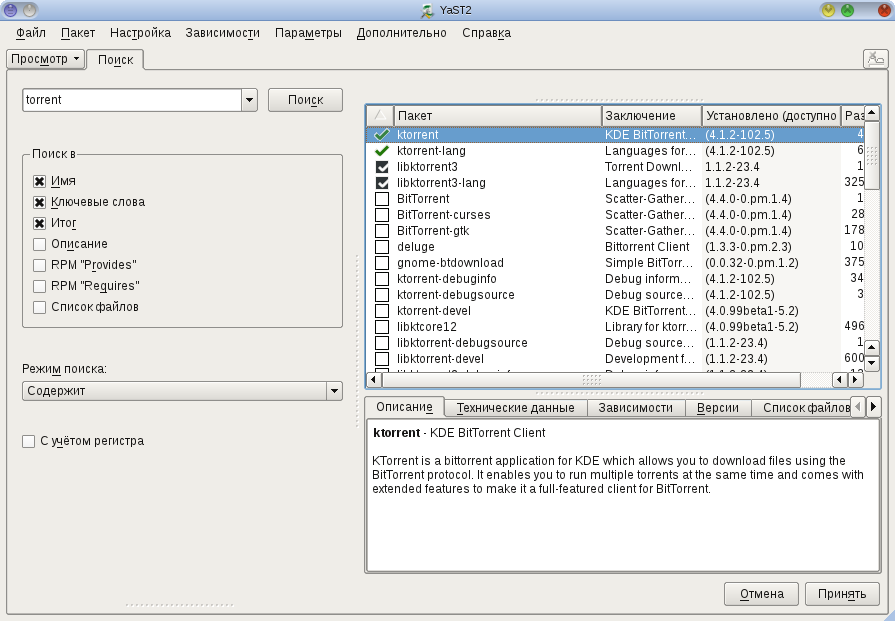Toggle the libktorrent3 package status checkbox
Screen dimensions: 895x621
[382, 167]
